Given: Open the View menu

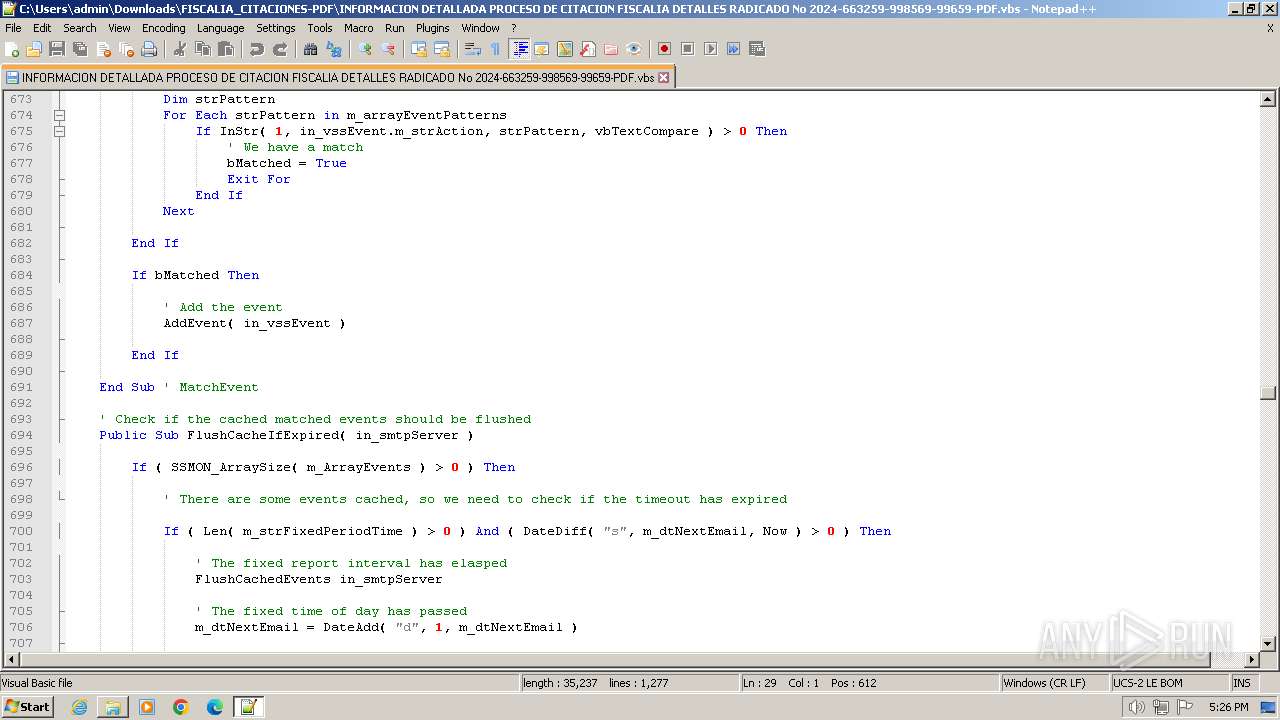Looking at the screenshot, I should [x=119, y=28].
